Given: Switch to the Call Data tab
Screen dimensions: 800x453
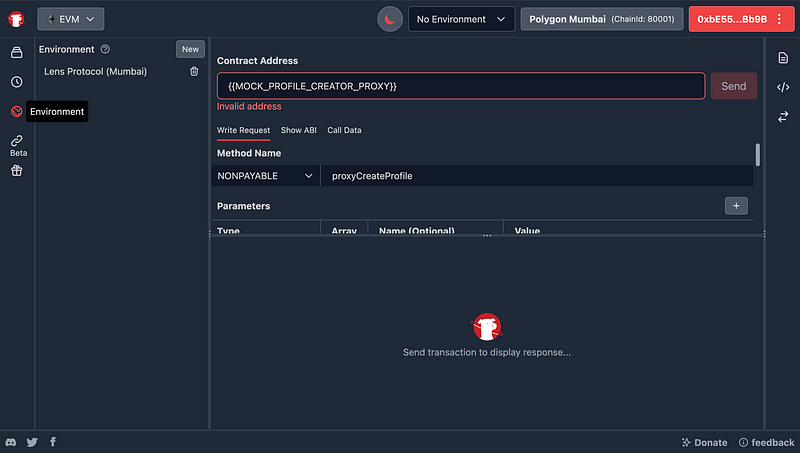Looking at the screenshot, I should click(x=344, y=130).
